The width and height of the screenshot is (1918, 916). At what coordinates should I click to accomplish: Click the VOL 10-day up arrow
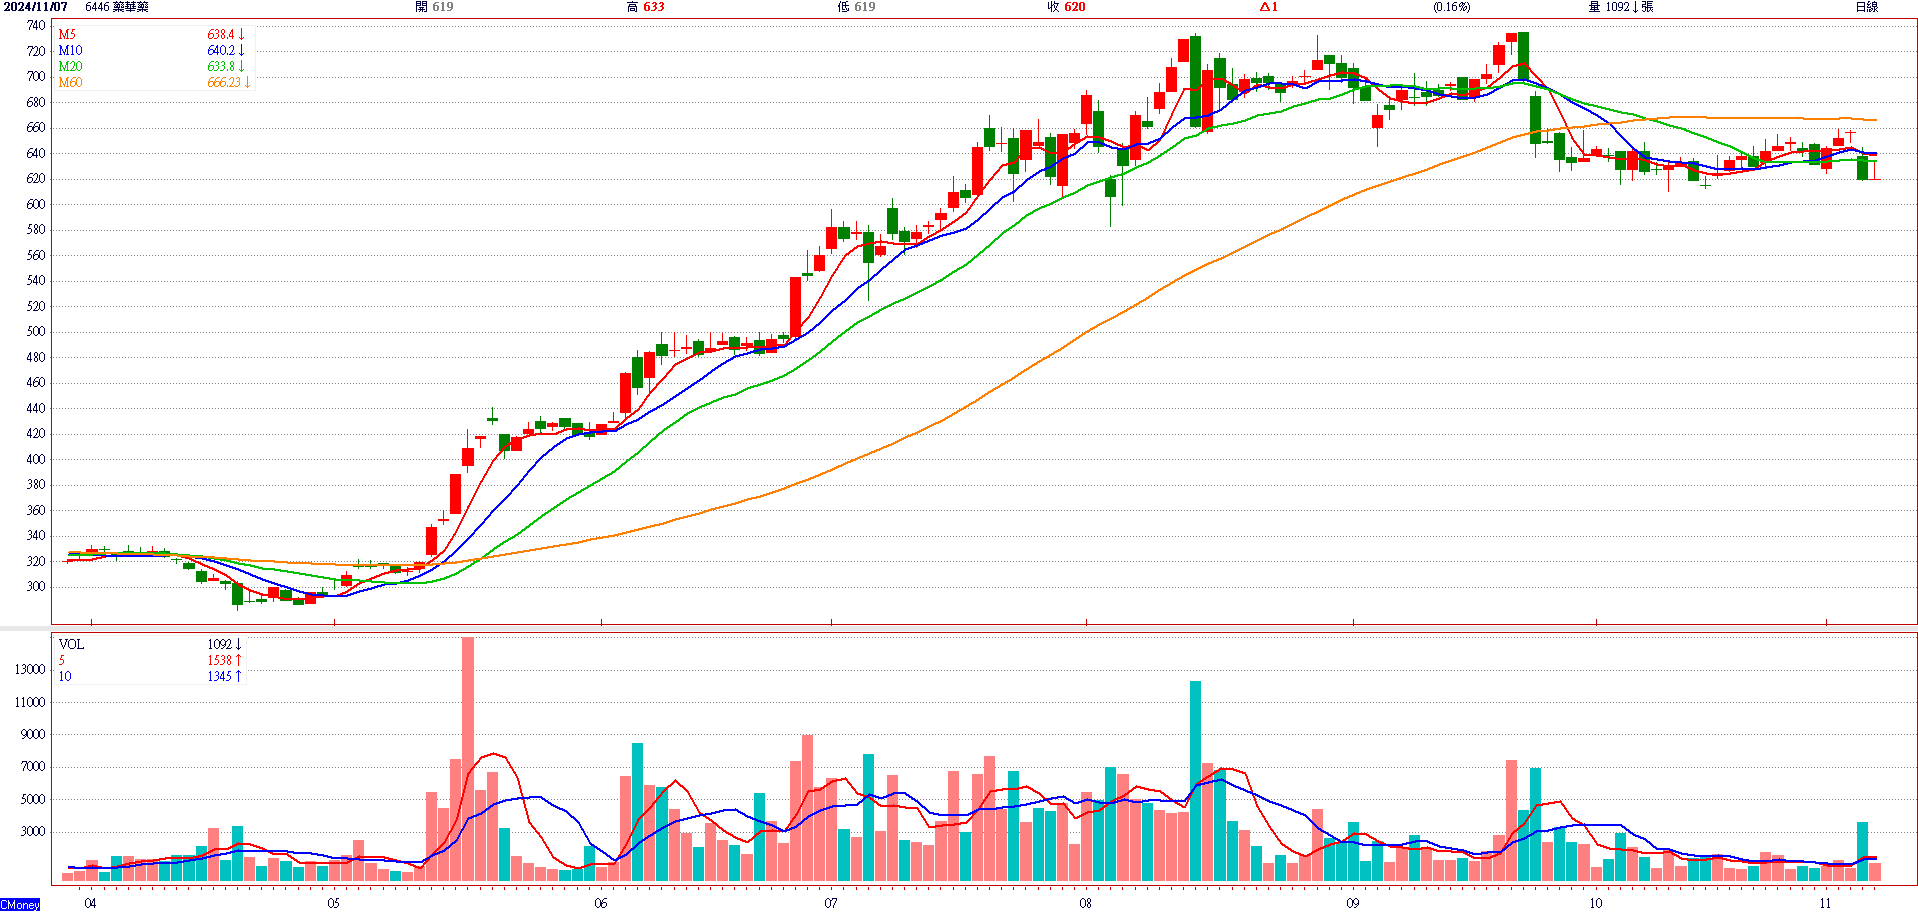(x=238, y=676)
